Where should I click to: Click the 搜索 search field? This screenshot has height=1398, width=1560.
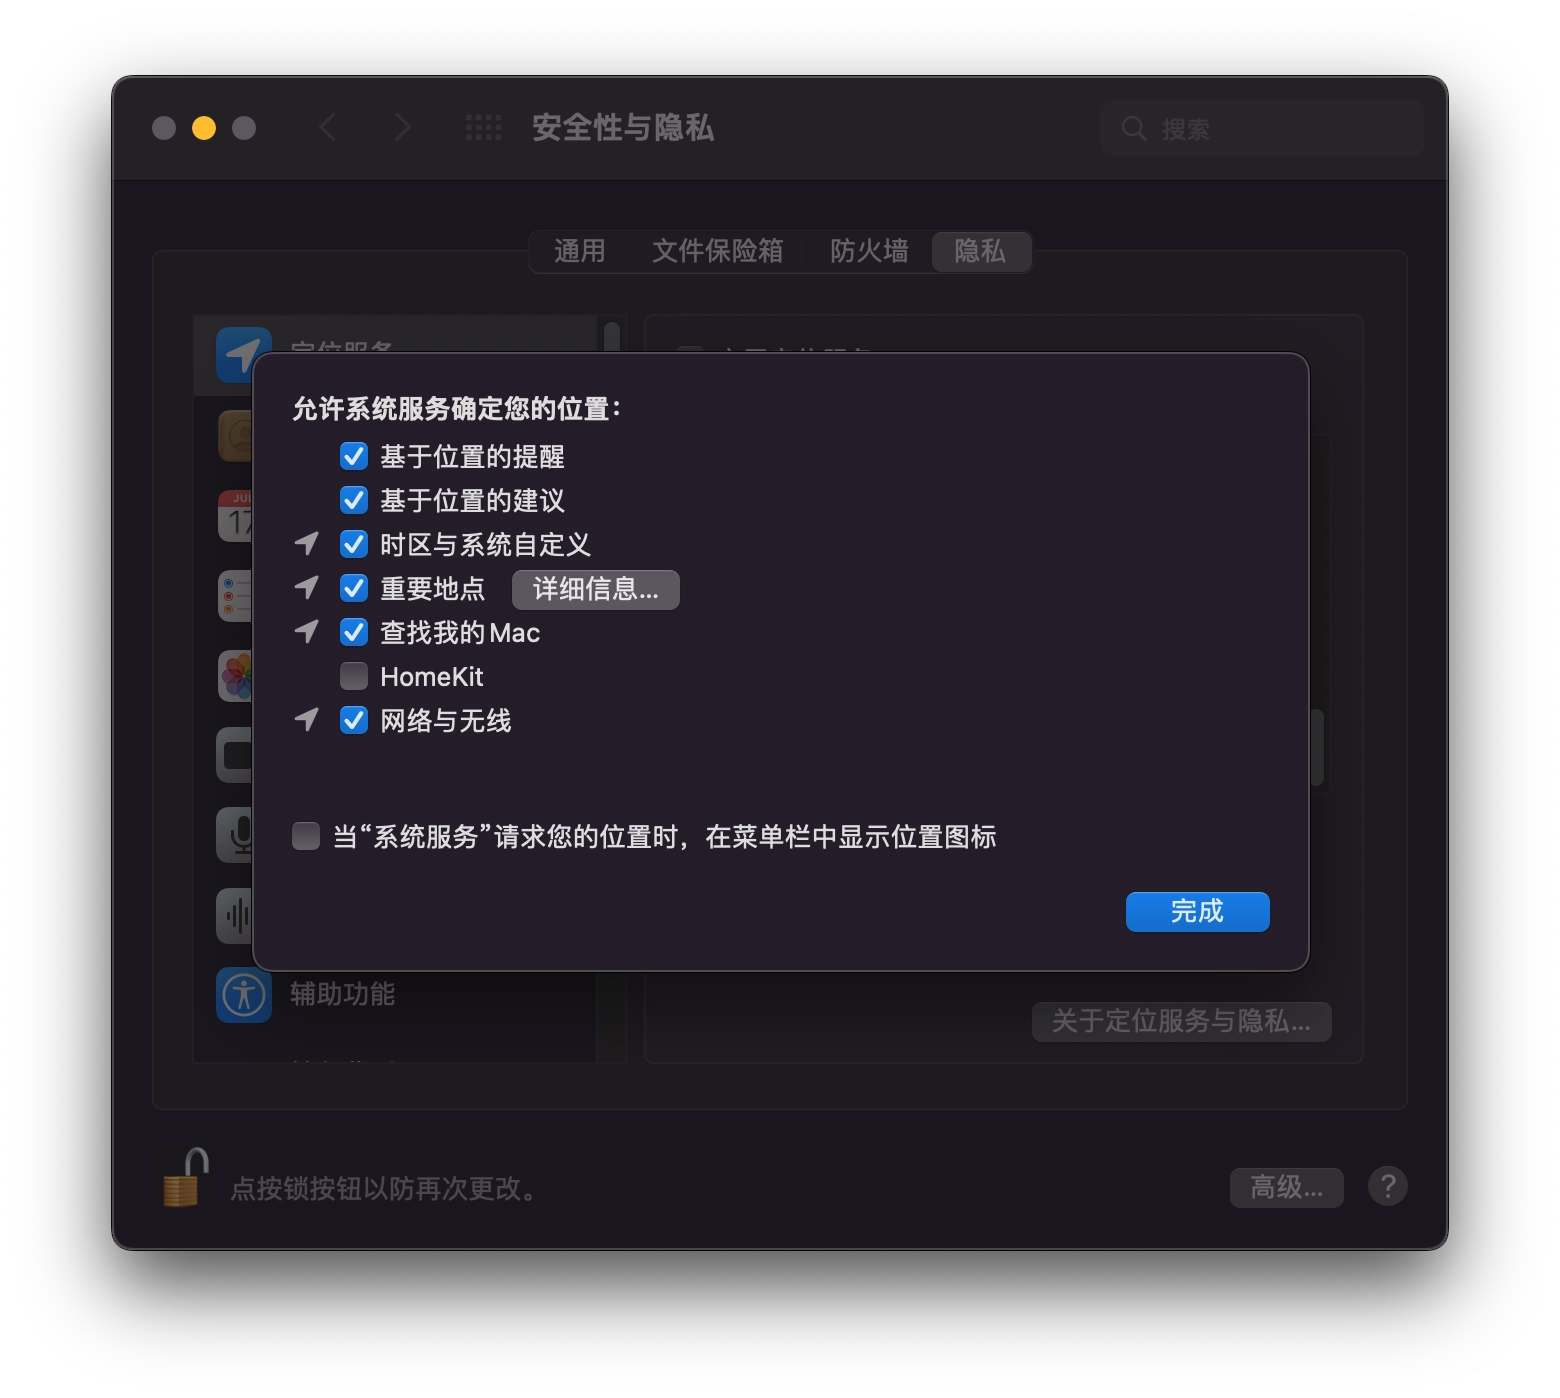(1262, 128)
